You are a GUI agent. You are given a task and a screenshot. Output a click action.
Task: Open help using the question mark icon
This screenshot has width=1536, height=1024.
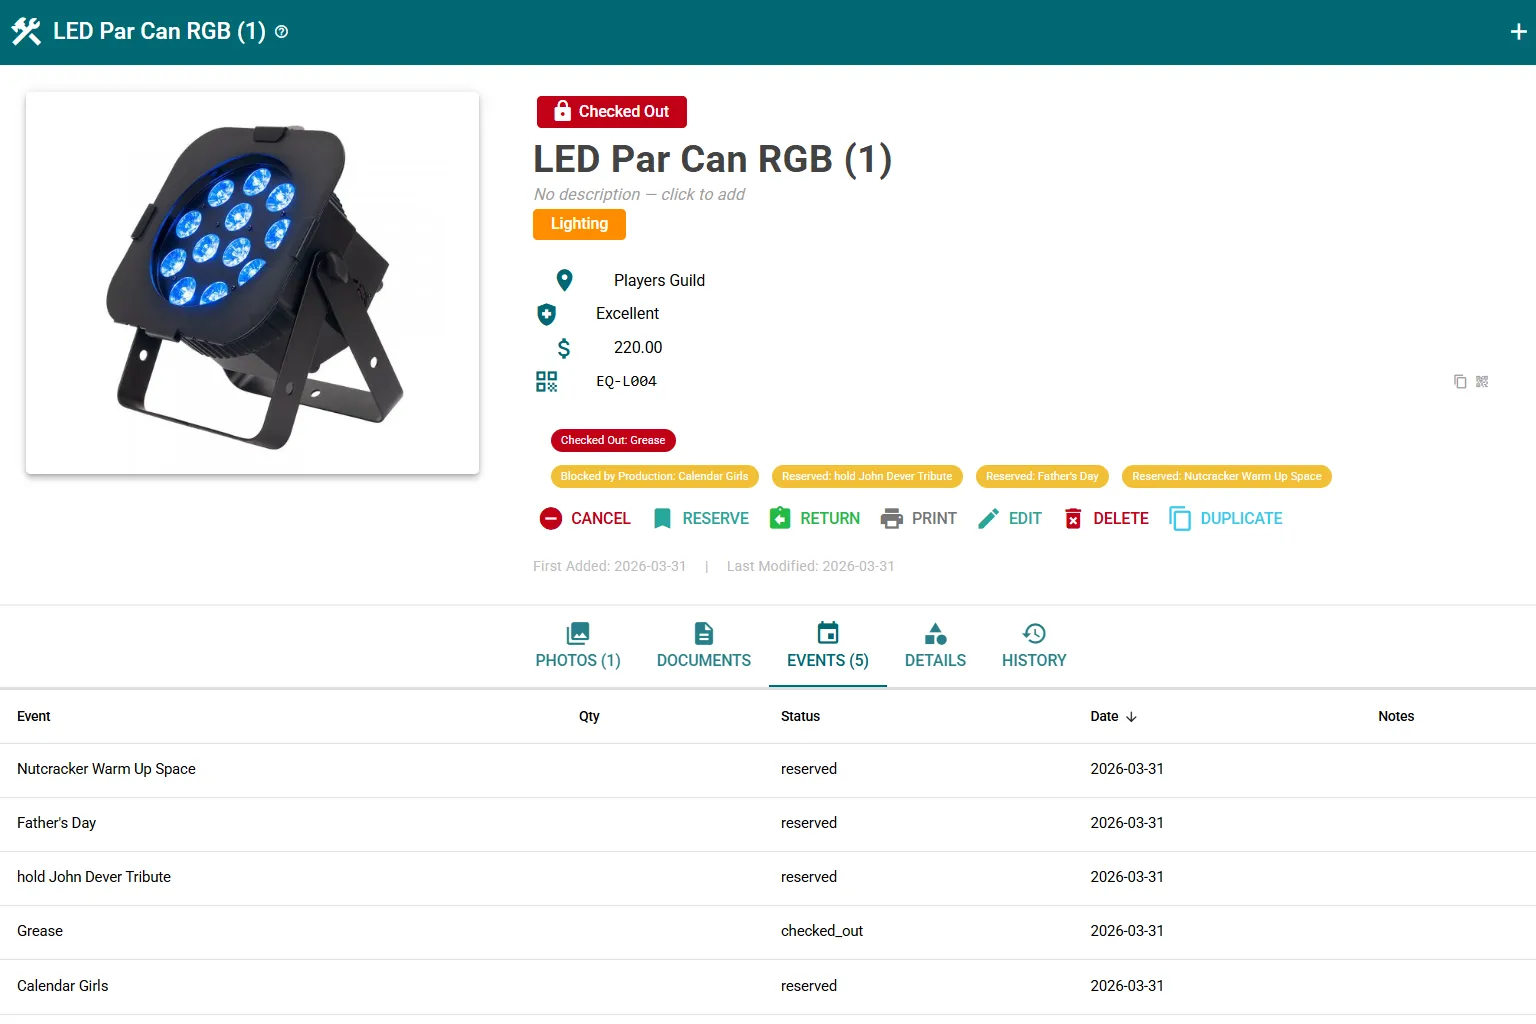pyautogui.click(x=281, y=31)
